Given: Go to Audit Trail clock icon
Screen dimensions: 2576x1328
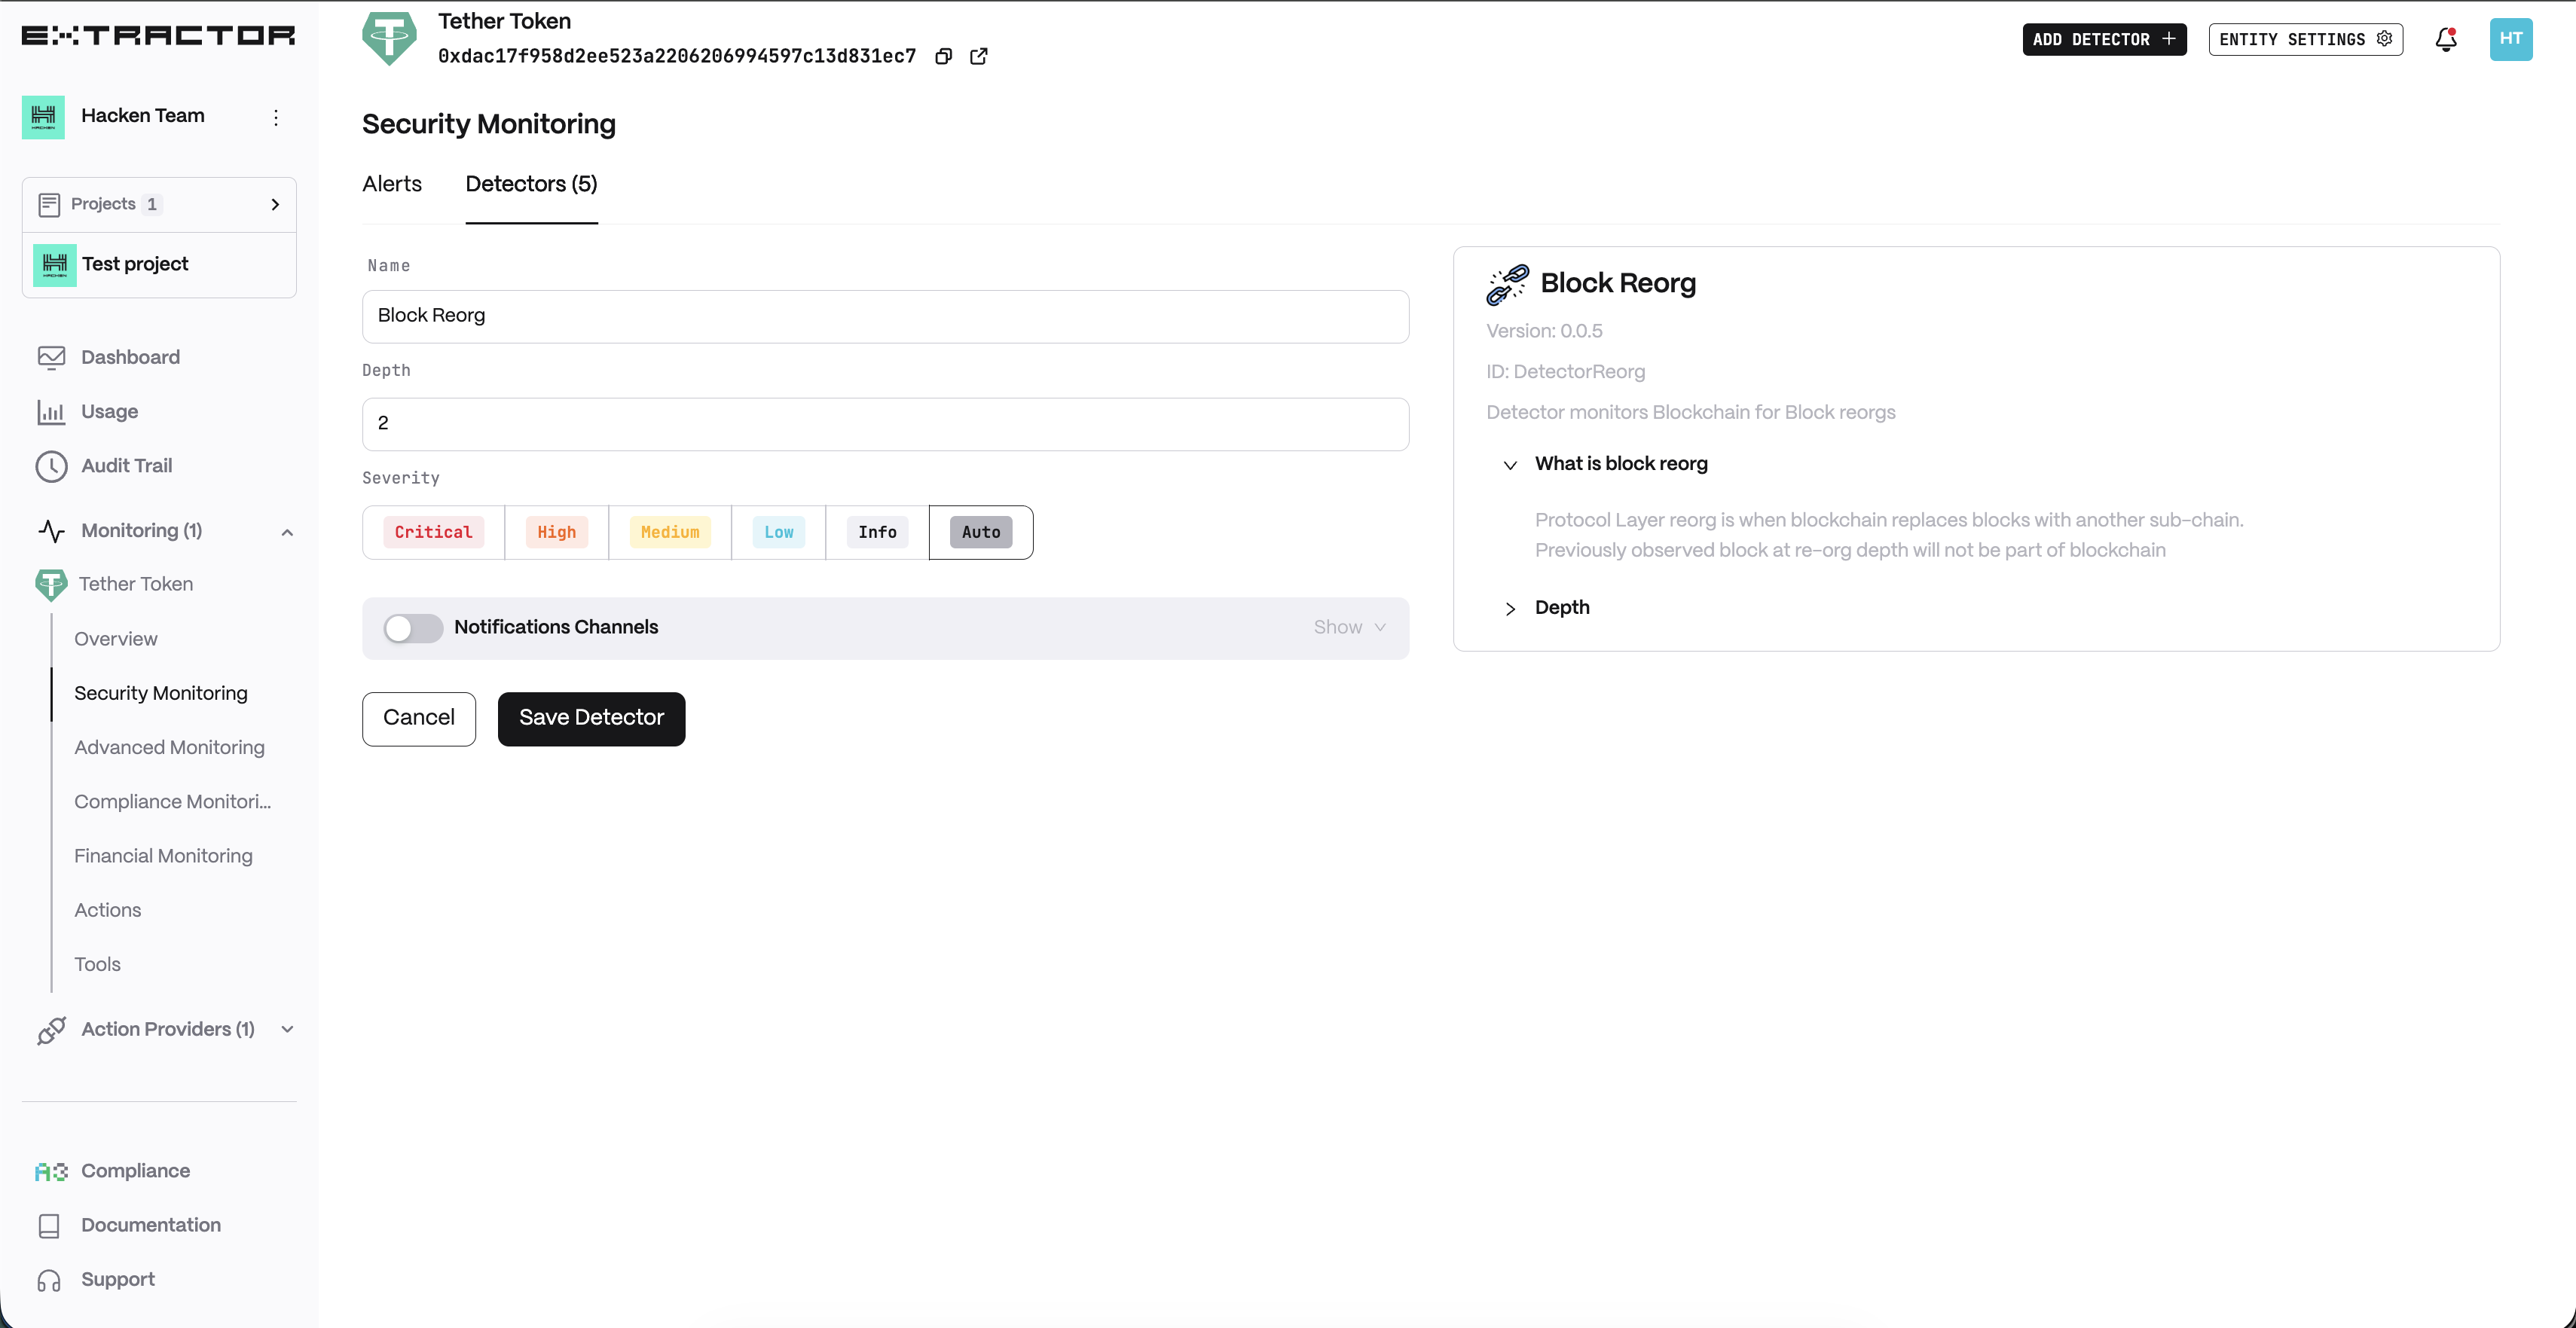Looking at the screenshot, I should tap(51, 466).
